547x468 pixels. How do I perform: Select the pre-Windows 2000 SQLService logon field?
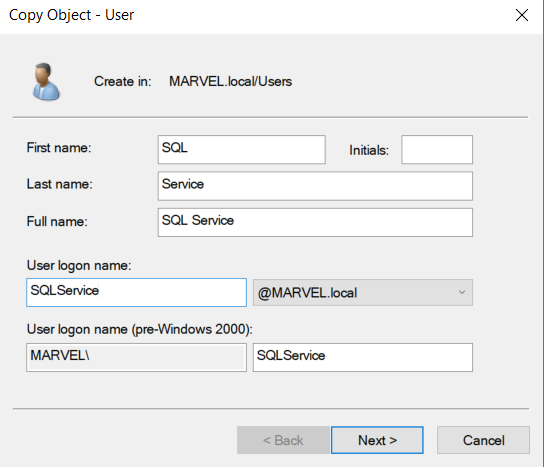[362, 357]
